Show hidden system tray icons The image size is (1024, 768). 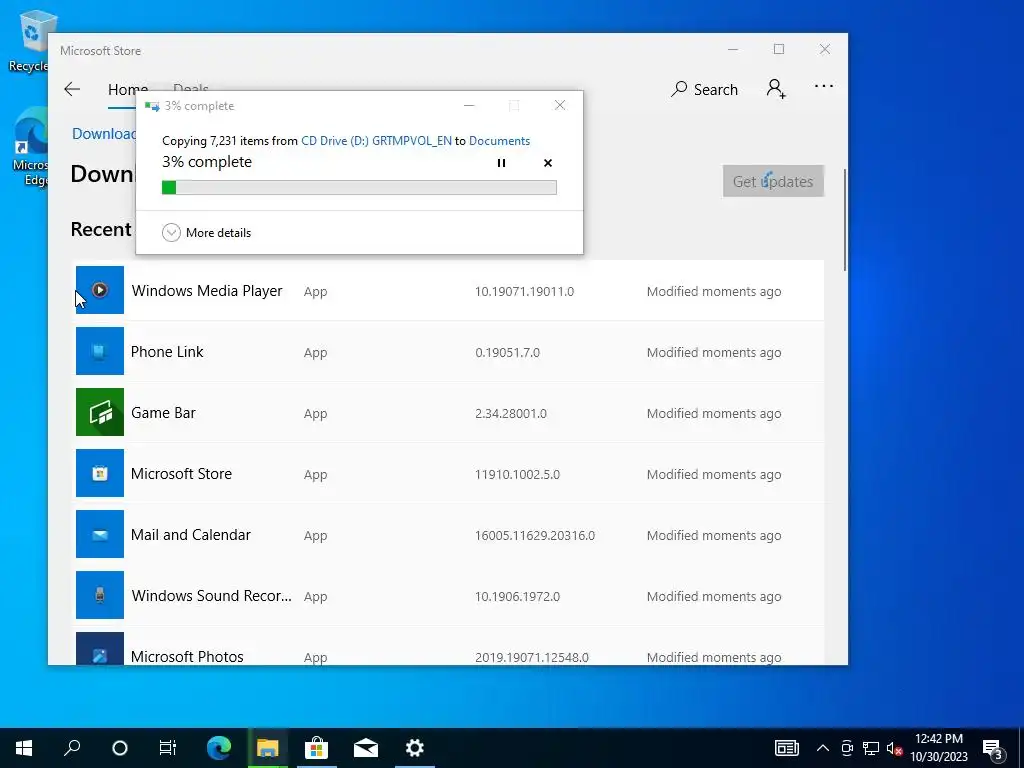(x=823, y=748)
